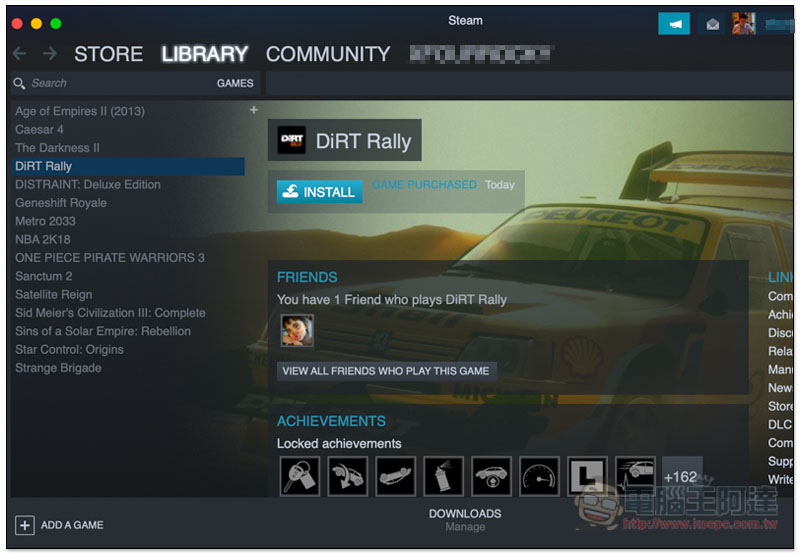Click the DiRT Rally game logo icon
800x555 pixels.
click(x=291, y=140)
